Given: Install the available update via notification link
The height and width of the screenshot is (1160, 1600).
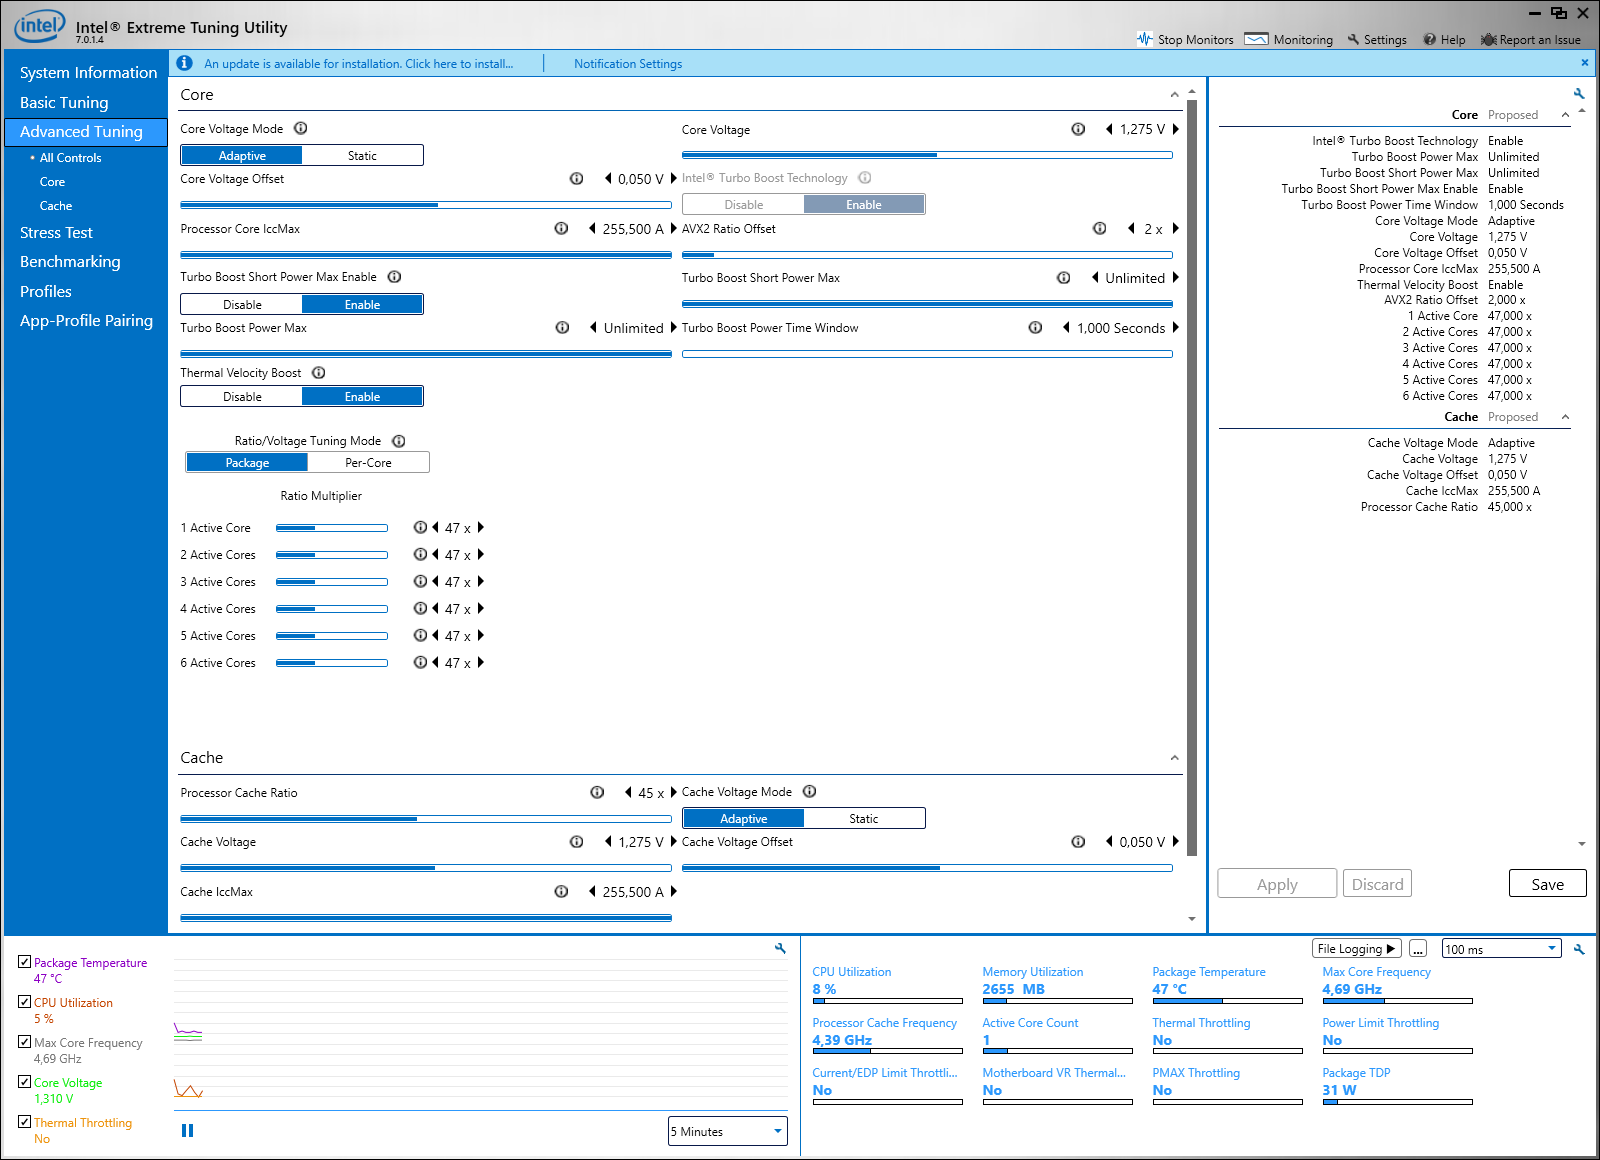Looking at the screenshot, I should pos(358,63).
